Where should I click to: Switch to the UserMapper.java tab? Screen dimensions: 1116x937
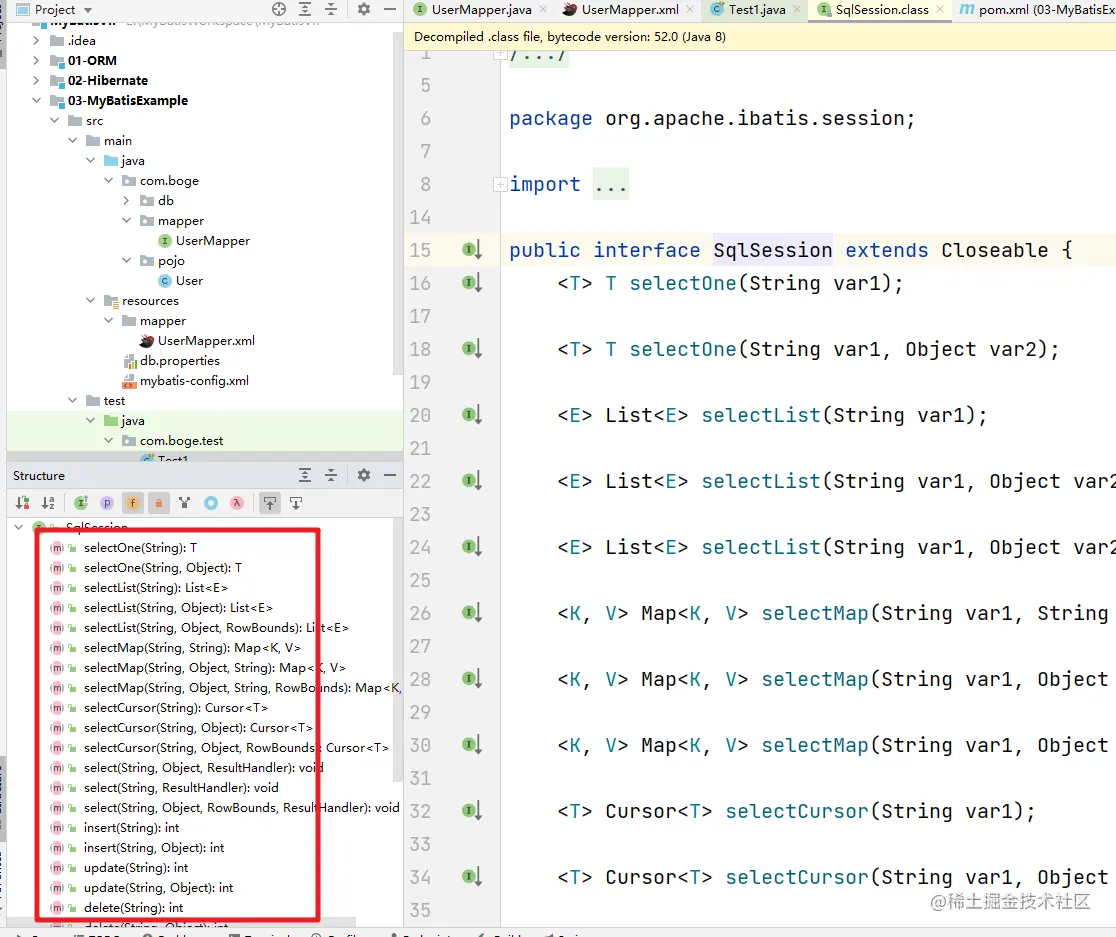481,10
